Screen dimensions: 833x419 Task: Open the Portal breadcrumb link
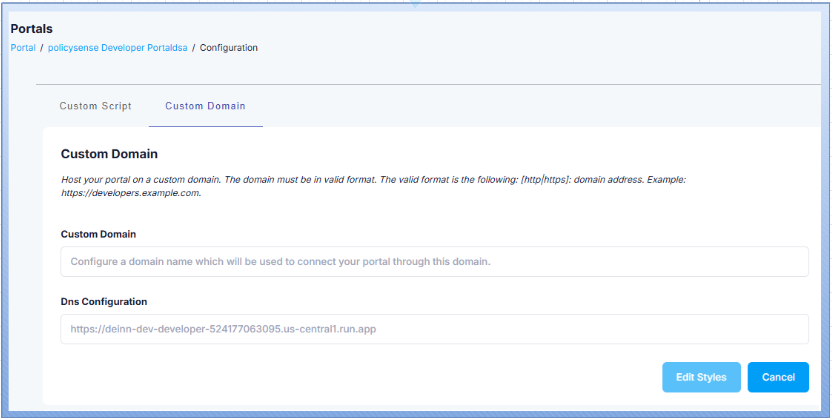[22, 48]
